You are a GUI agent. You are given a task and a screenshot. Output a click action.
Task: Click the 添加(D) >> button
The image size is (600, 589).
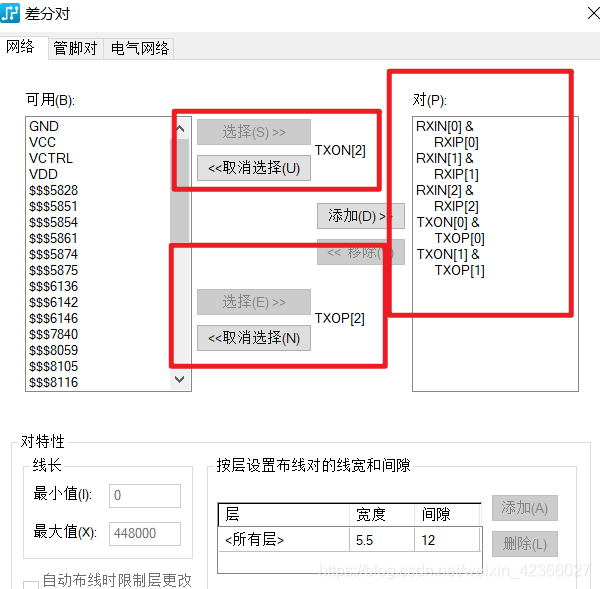pyautogui.click(x=360, y=216)
